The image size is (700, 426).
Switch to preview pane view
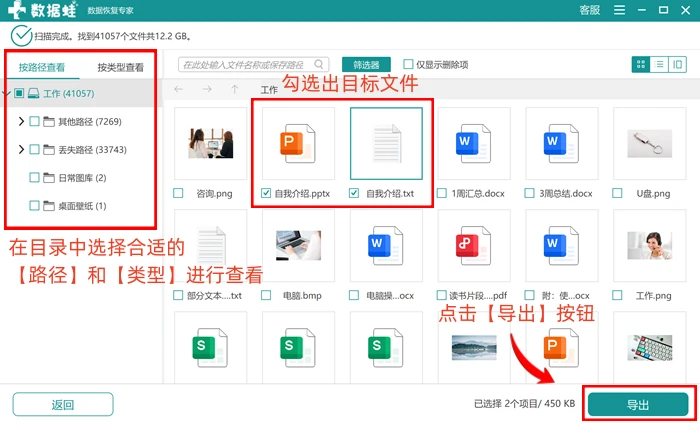point(677,65)
